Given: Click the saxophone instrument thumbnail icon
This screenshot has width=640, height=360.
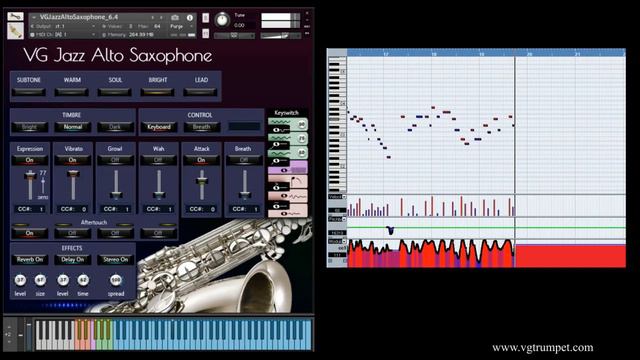Looking at the screenshot, I should [x=15, y=31].
